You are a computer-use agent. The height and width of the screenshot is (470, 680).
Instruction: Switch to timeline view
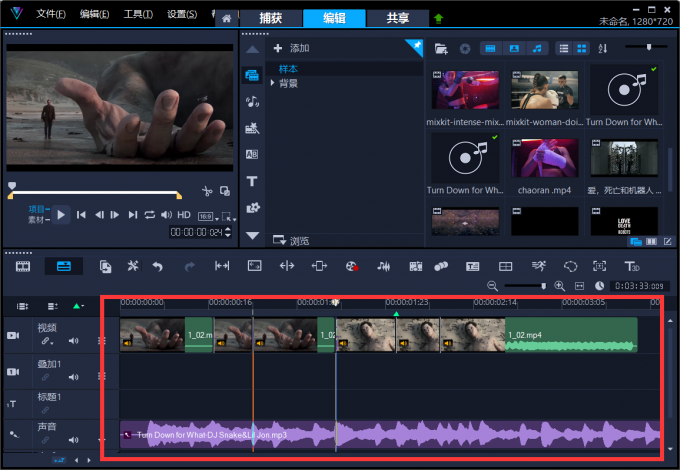click(64, 266)
